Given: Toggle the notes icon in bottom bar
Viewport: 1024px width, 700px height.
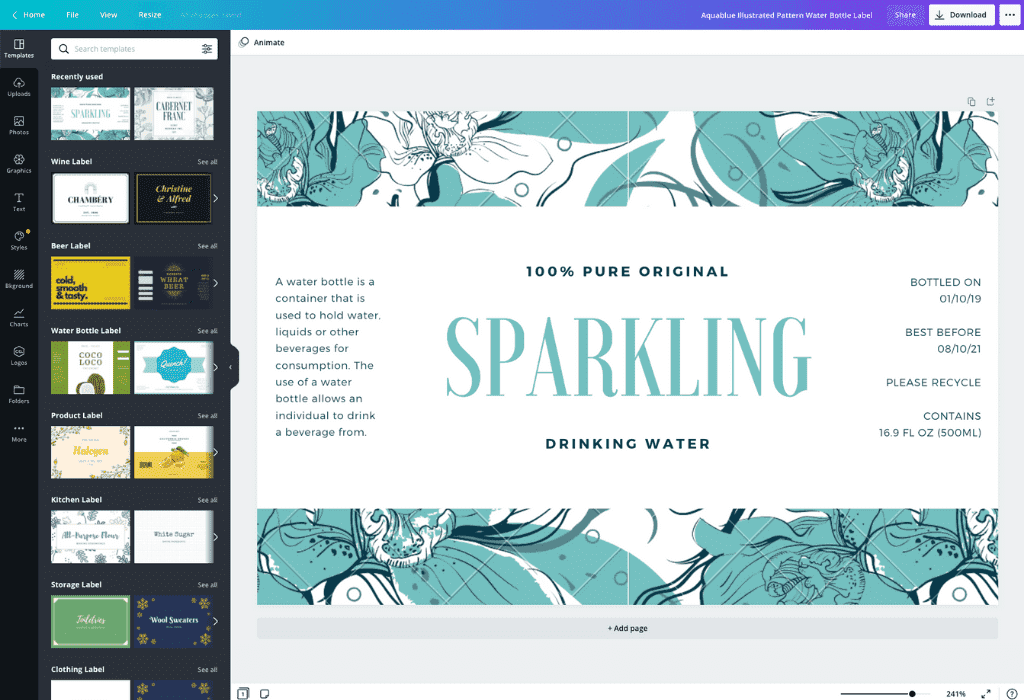Looking at the screenshot, I should (265, 693).
